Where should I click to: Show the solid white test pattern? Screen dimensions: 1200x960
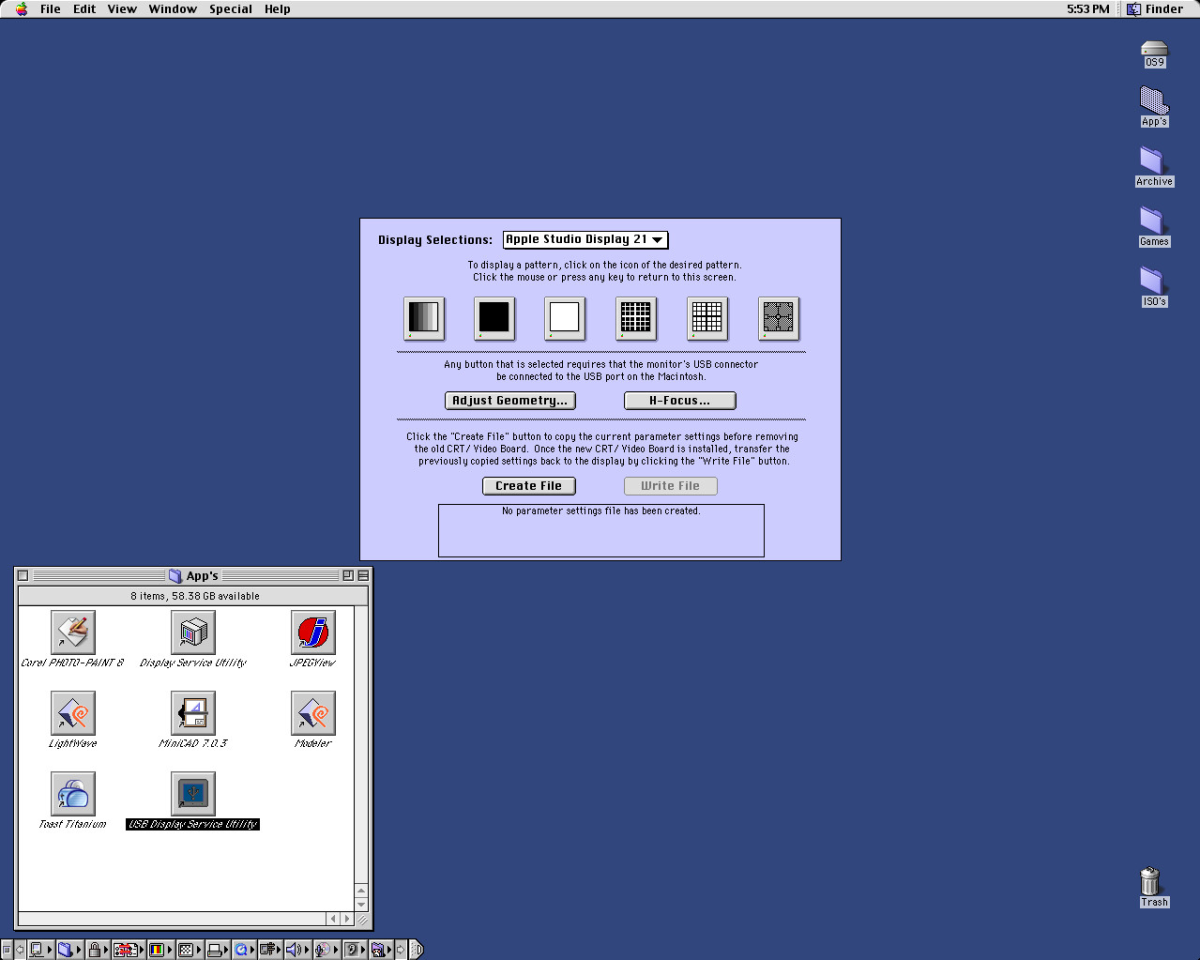tap(564, 318)
